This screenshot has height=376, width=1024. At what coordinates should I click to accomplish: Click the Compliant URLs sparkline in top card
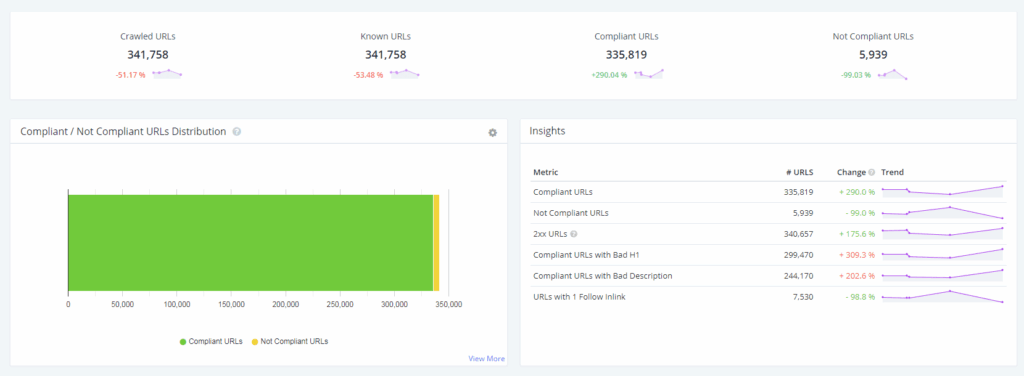[648, 74]
